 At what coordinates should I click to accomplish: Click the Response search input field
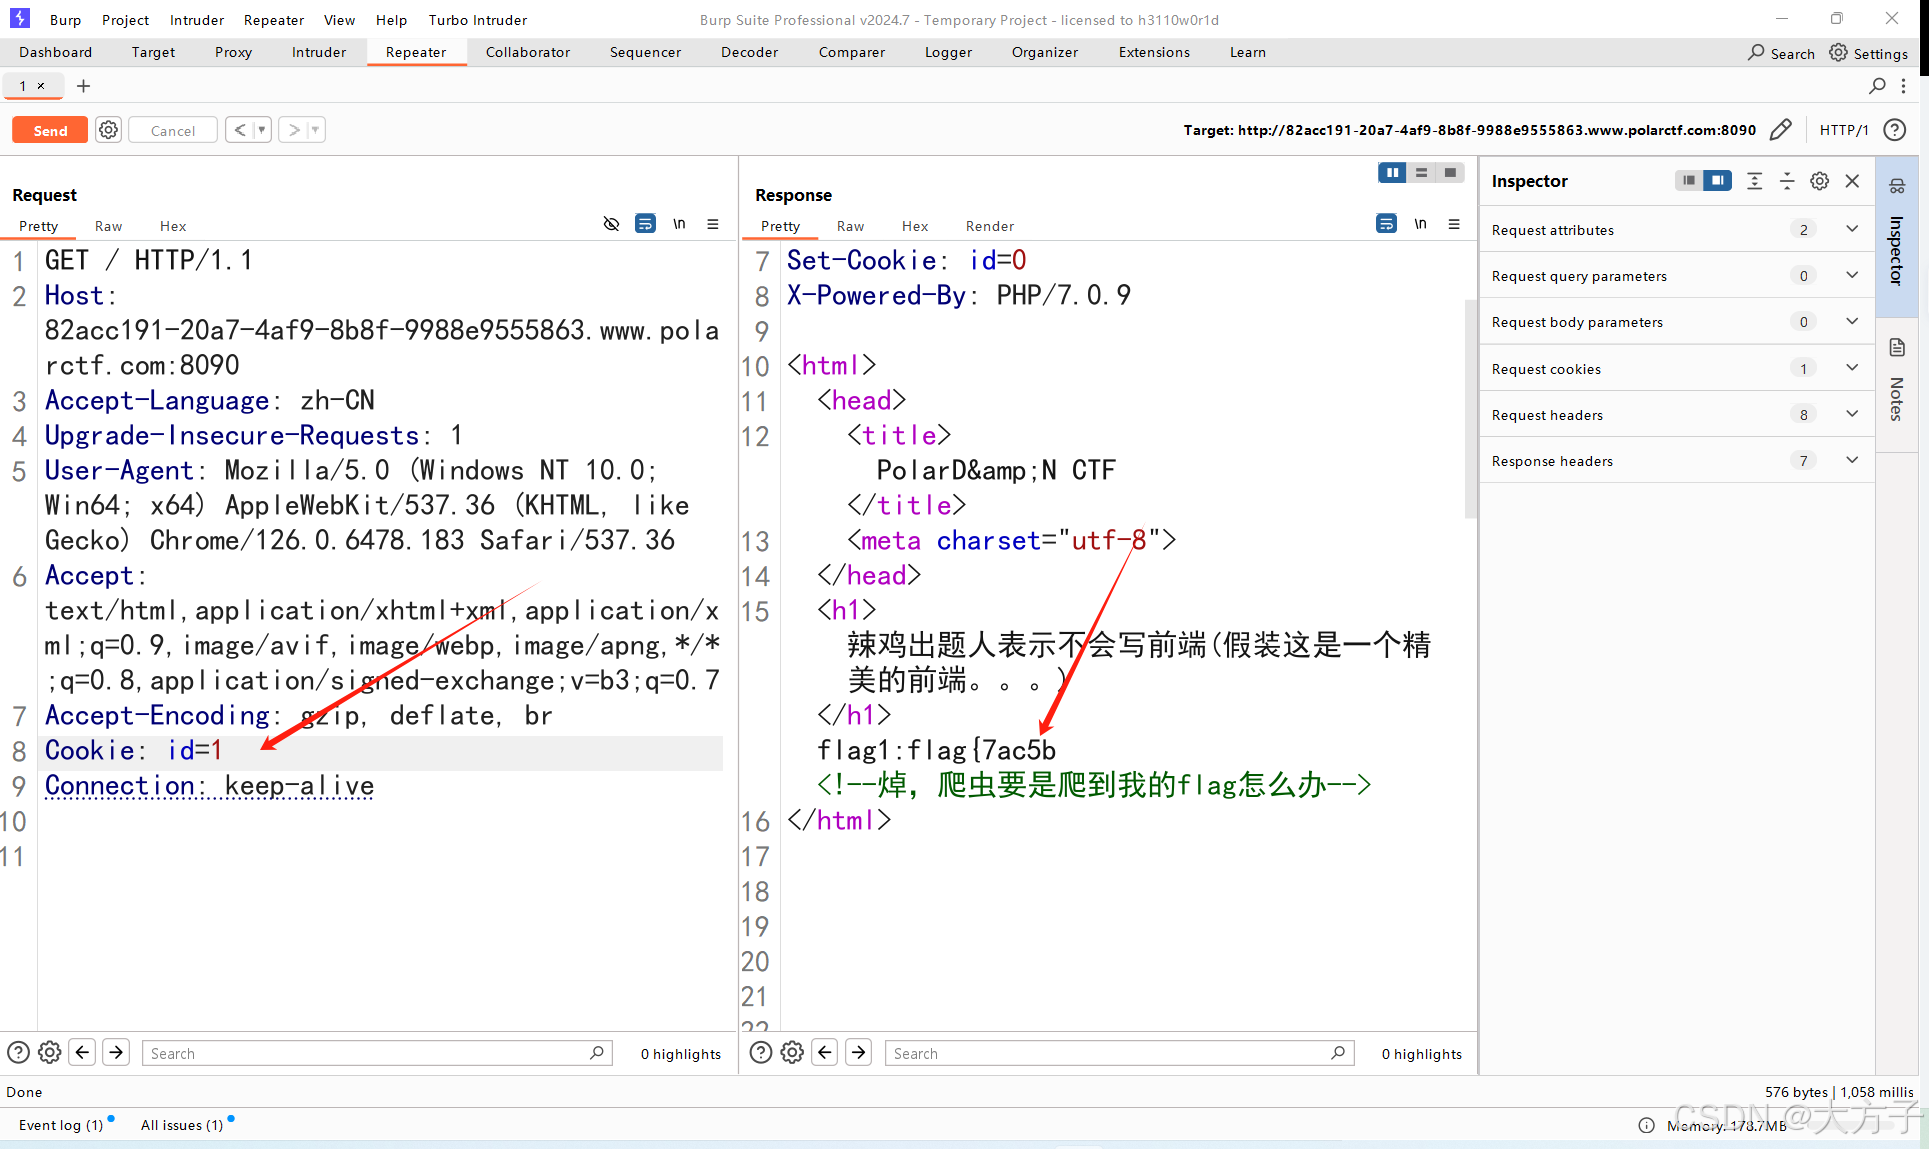pyautogui.click(x=1110, y=1053)
